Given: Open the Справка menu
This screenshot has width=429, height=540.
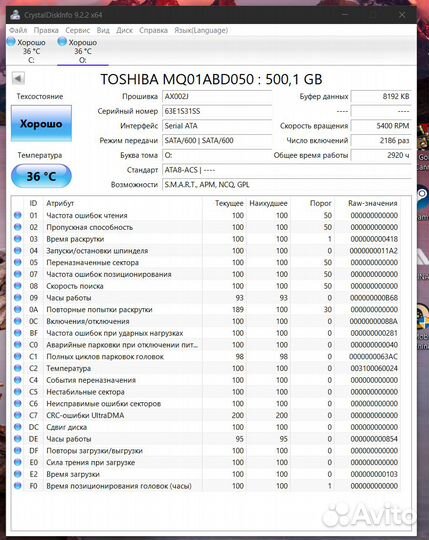Looking at the screenshot, I should tap(153, 30).
